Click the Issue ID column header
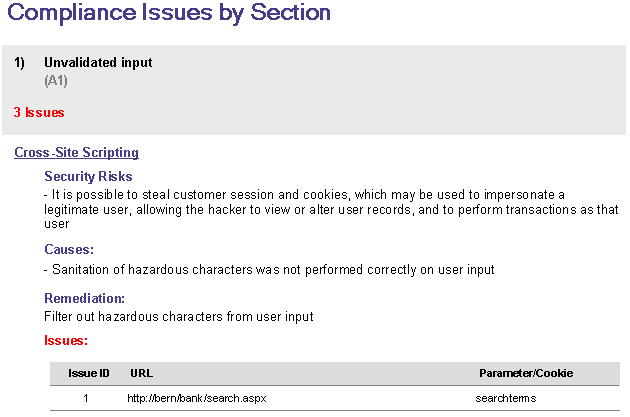 (89, 373)
